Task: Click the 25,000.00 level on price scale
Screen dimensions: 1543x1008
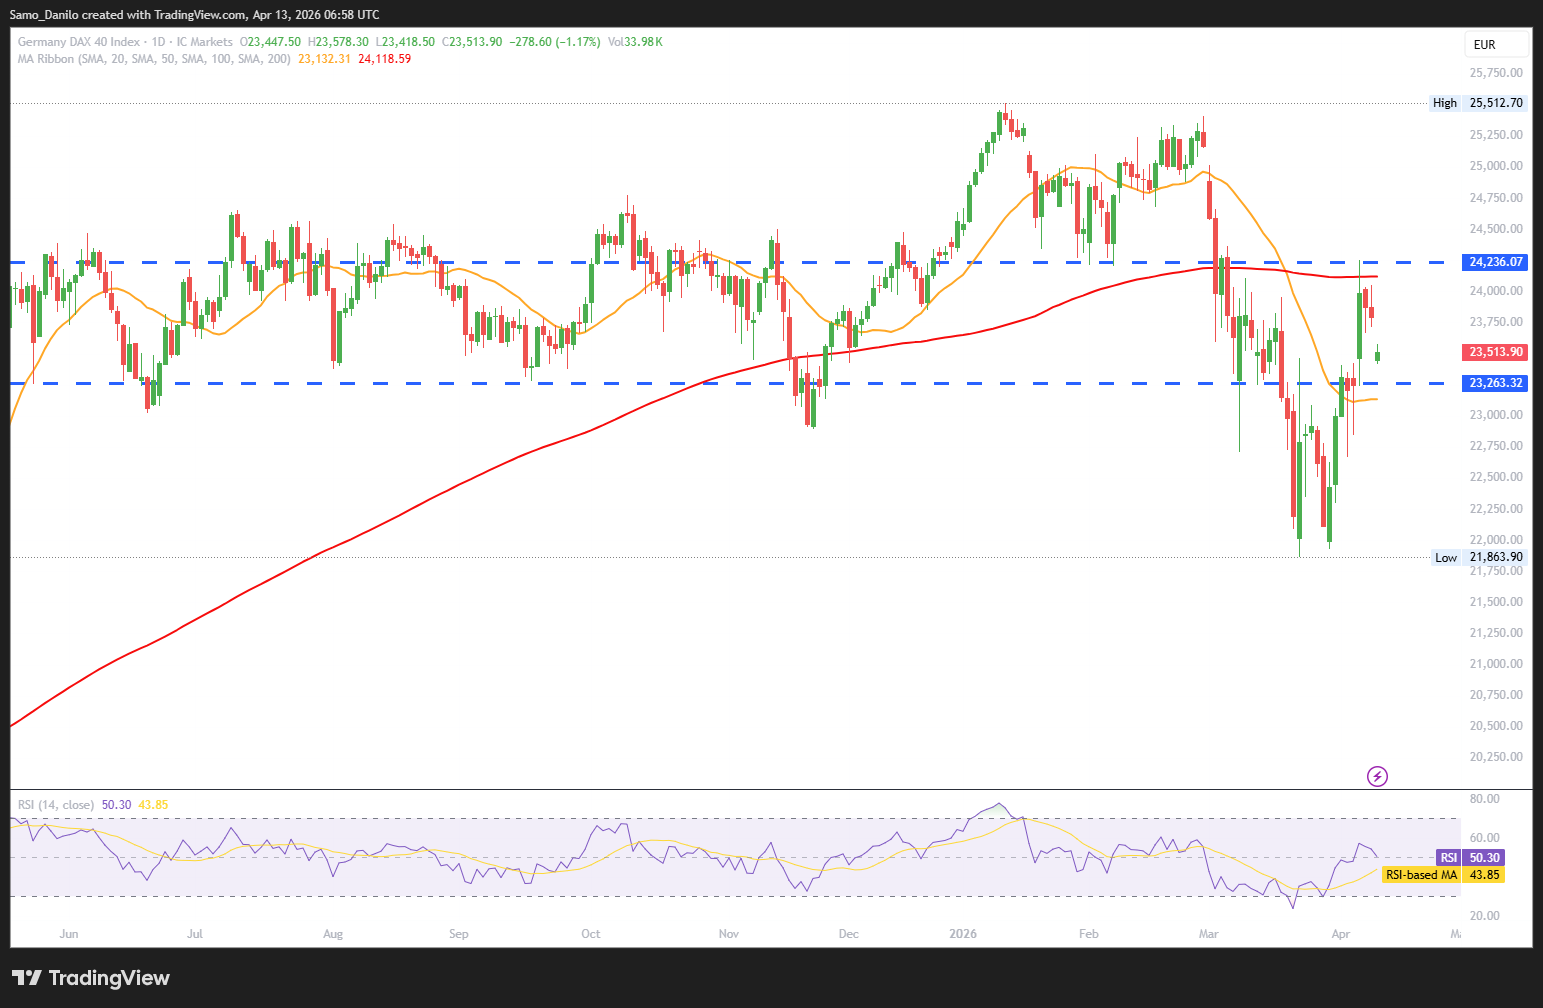Action: pyautogui.click(x=1496, y=166)
